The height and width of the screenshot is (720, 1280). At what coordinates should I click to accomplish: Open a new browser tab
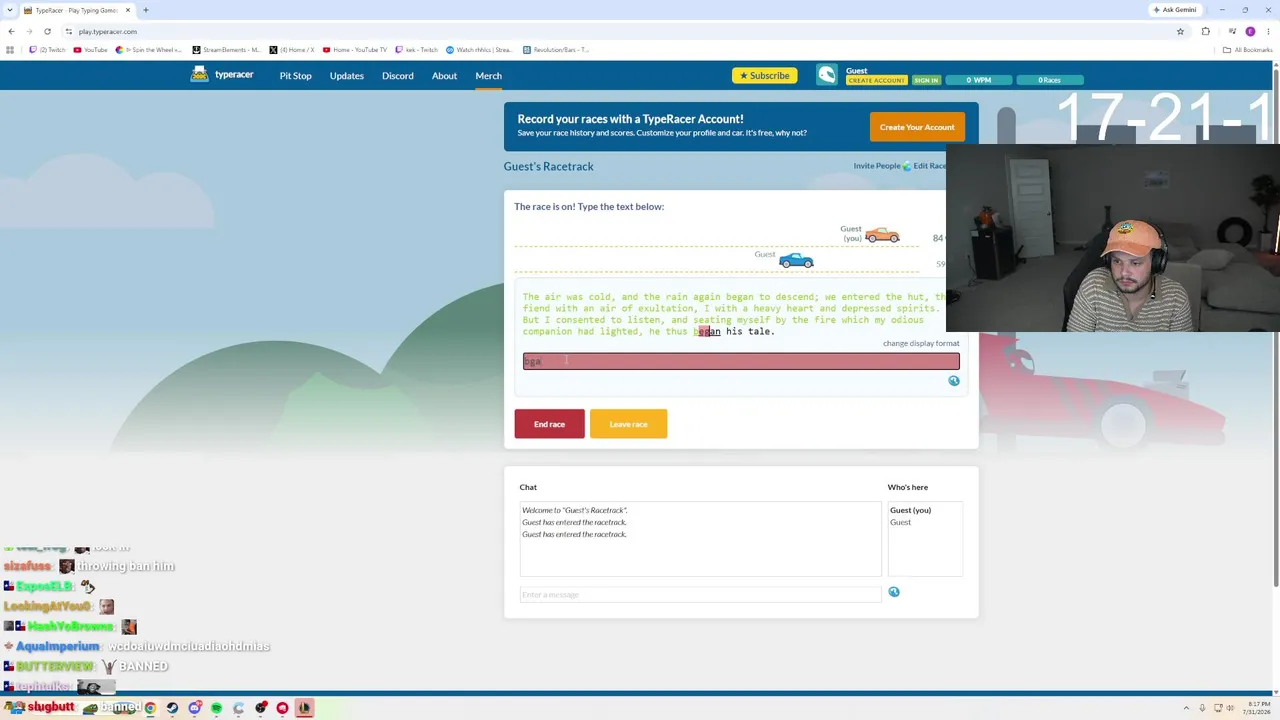pyautogui.click(x=146, y=10)
